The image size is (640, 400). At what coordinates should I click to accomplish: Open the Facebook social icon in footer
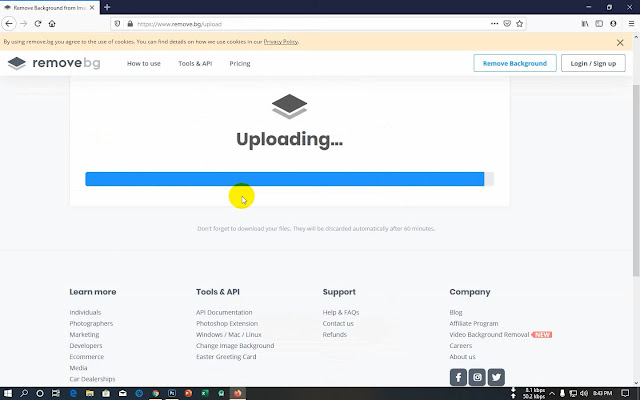[458, 377]
